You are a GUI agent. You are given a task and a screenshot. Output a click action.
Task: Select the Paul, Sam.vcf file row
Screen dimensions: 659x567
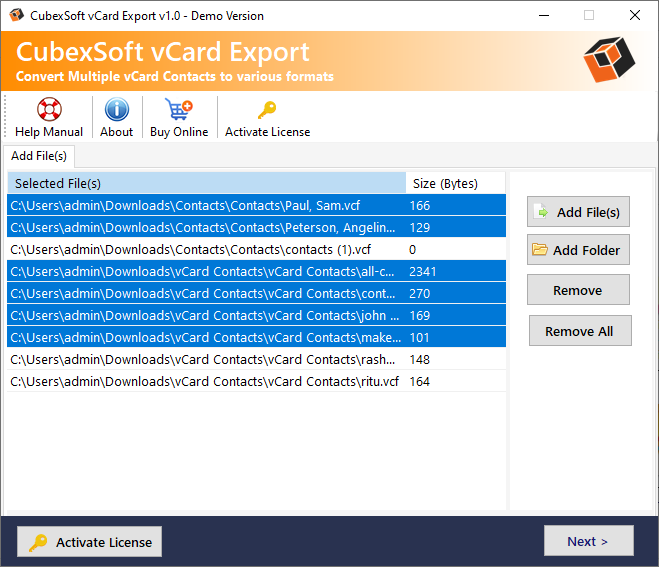coord(256,206)
